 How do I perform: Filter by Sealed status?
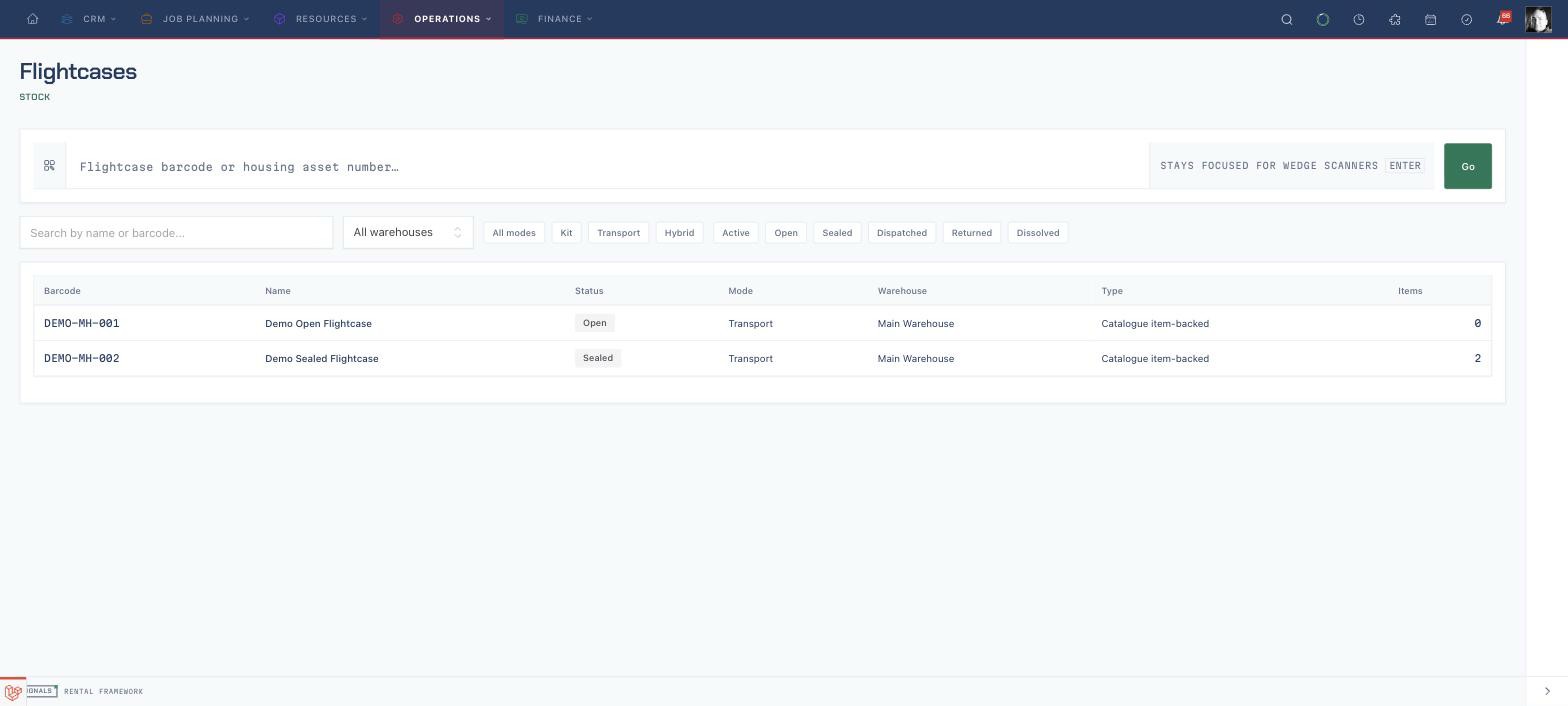coord(837,233)
